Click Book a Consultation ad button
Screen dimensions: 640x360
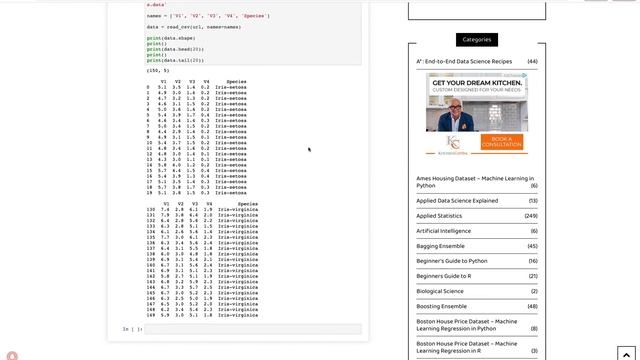[502, 142]
